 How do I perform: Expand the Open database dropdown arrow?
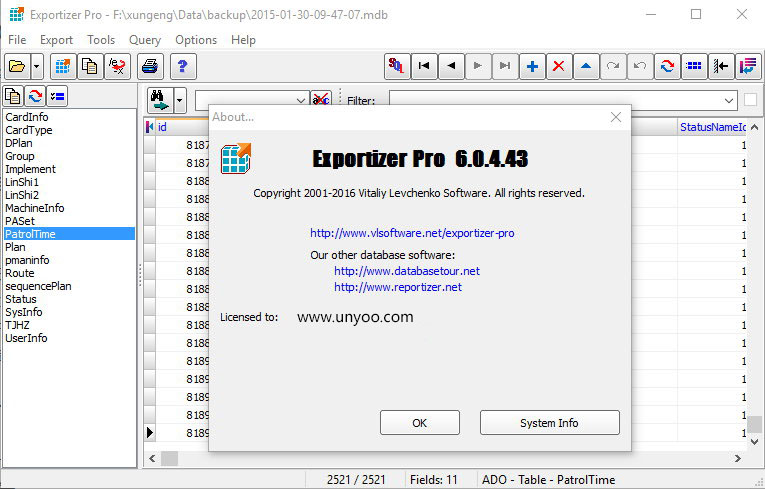pos(37,66)
